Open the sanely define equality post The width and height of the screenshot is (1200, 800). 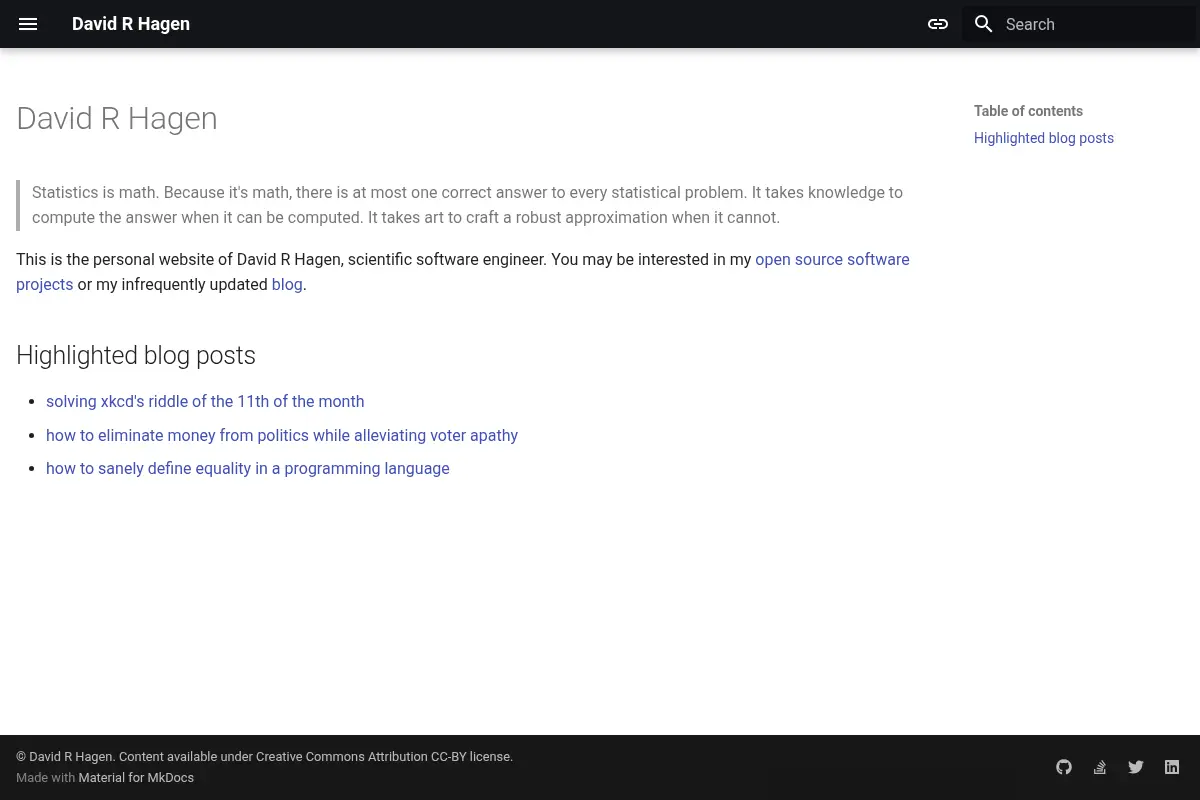pos(248,468)
